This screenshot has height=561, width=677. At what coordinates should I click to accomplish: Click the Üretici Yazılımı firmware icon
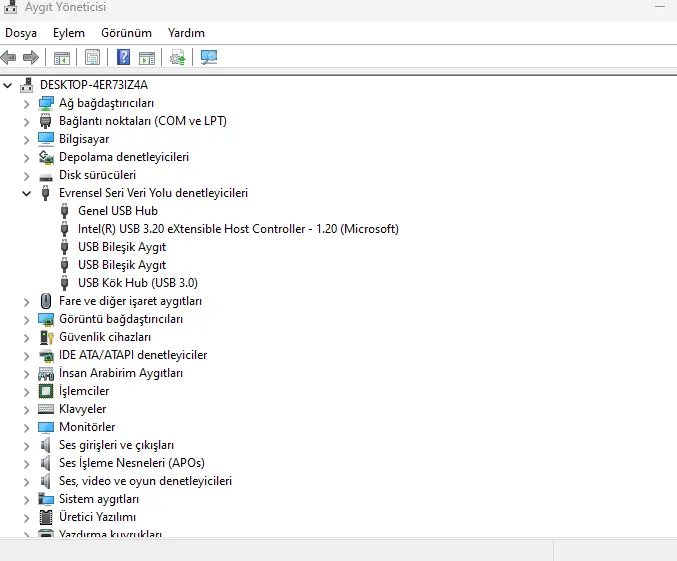click(46, 517)
